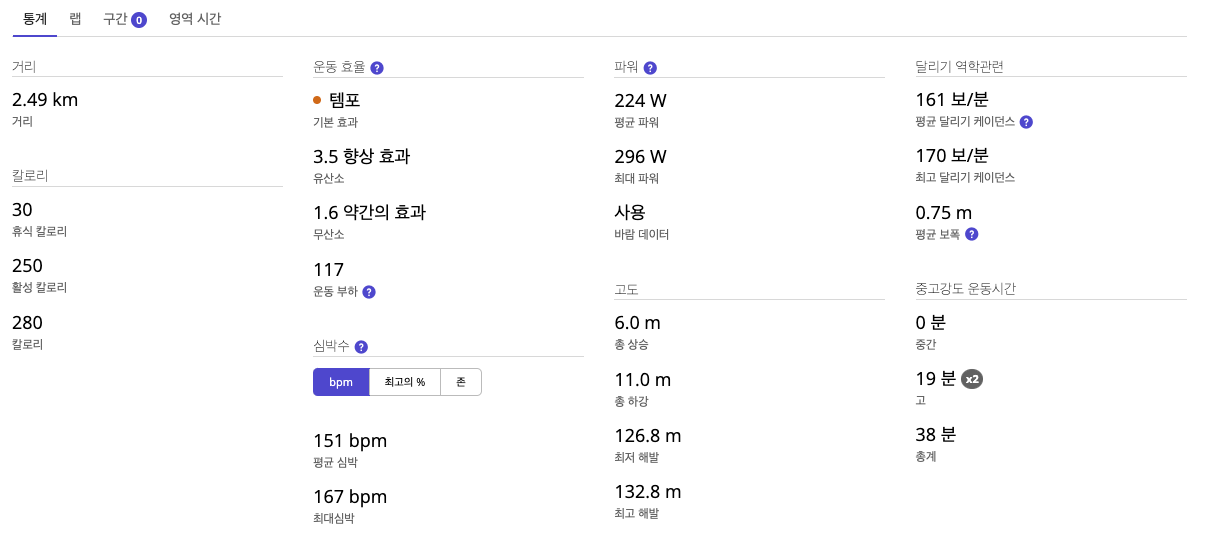Viewport: 1214px width, 545px height.
Task: Select bpm heart rate display
Action: point(341,382)
